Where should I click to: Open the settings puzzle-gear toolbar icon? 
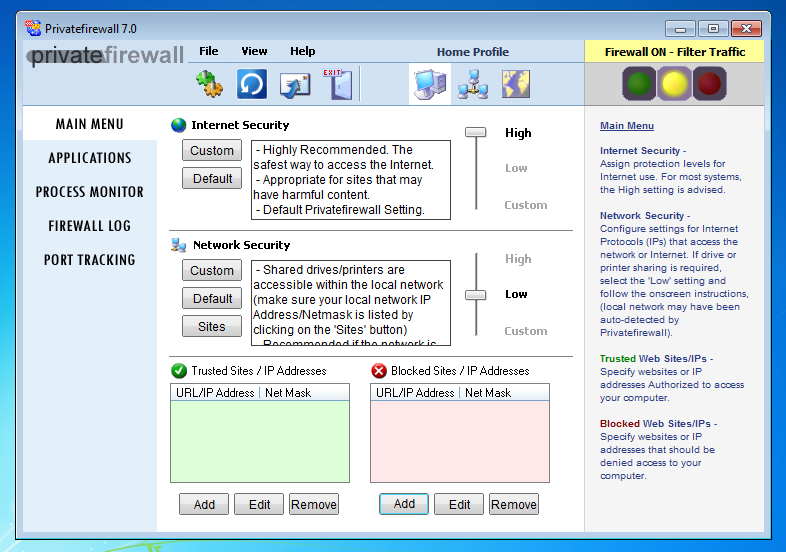click(210, 84)
